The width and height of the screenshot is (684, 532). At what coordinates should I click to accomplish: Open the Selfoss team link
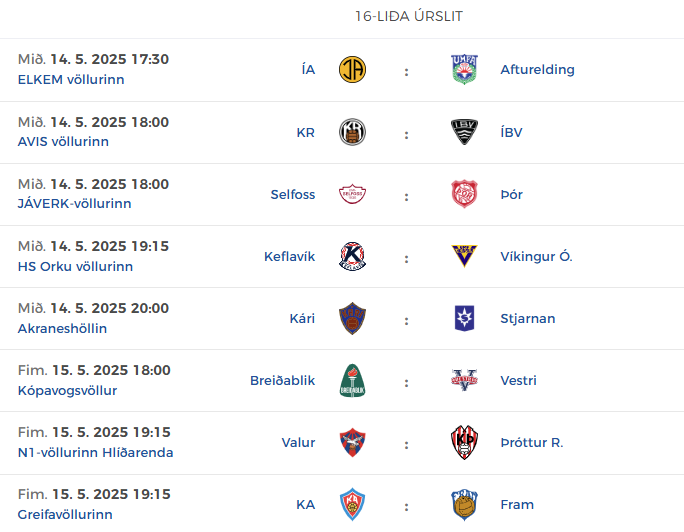[x=293, y=194]
